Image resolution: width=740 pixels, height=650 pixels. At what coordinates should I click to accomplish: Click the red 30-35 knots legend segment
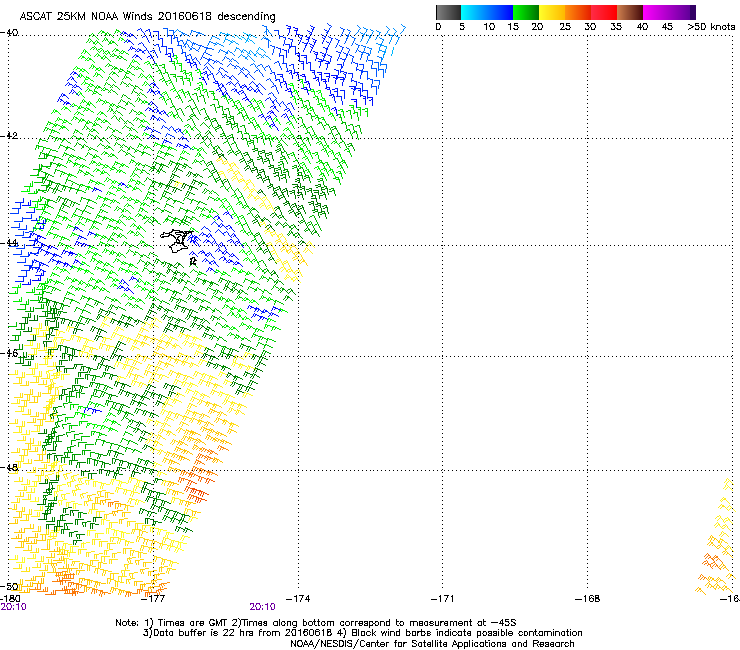click(x=604, y=12)
